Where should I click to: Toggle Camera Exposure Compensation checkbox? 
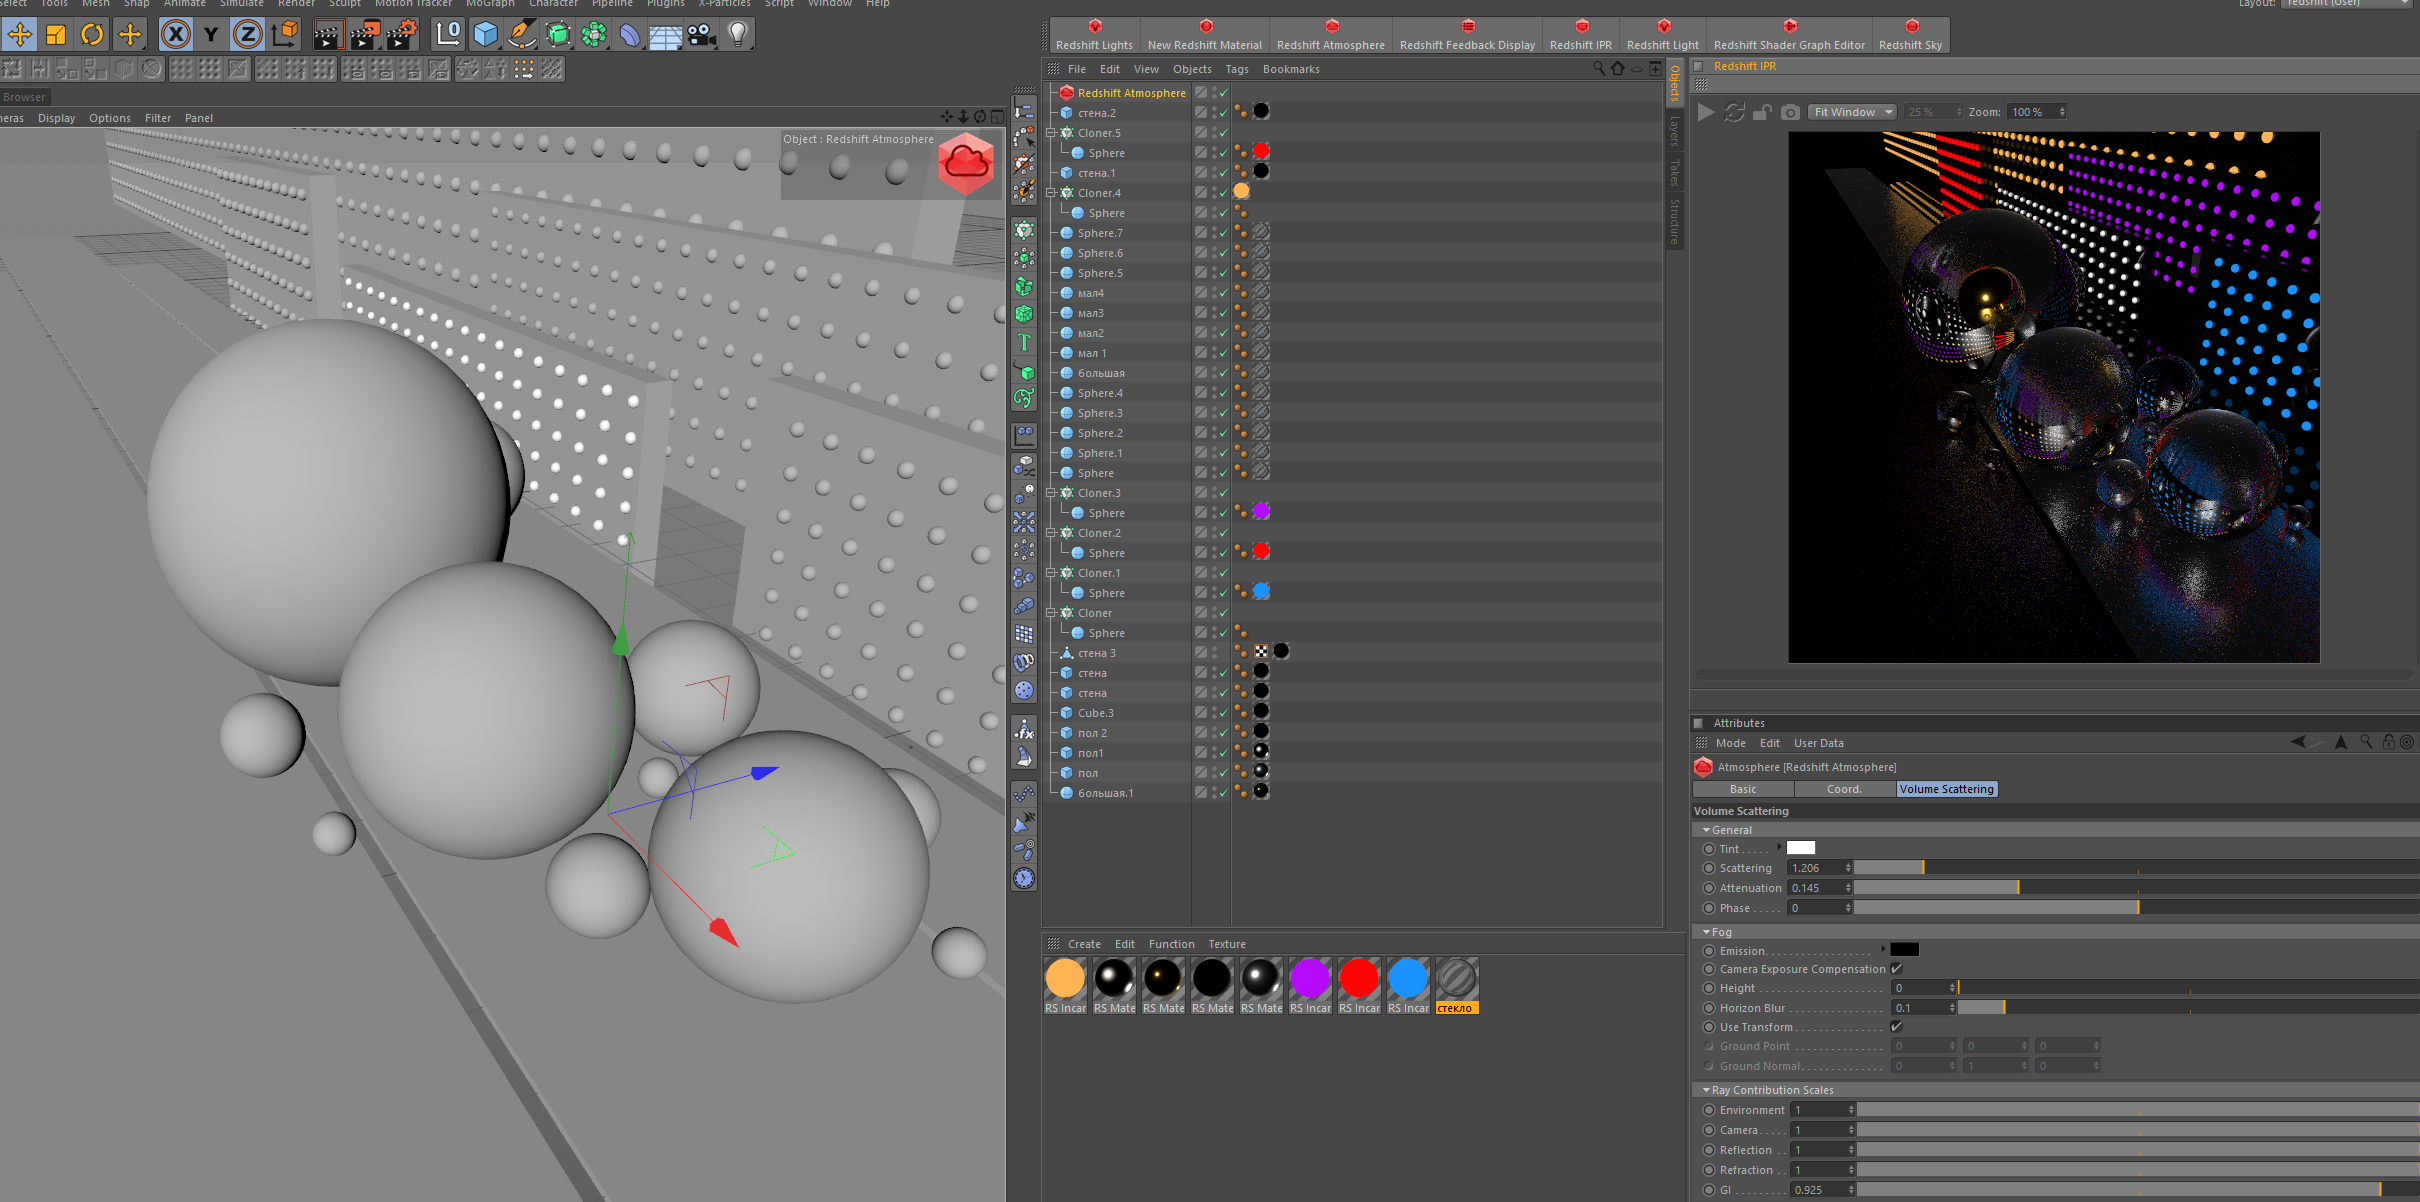coord(1896,969)
